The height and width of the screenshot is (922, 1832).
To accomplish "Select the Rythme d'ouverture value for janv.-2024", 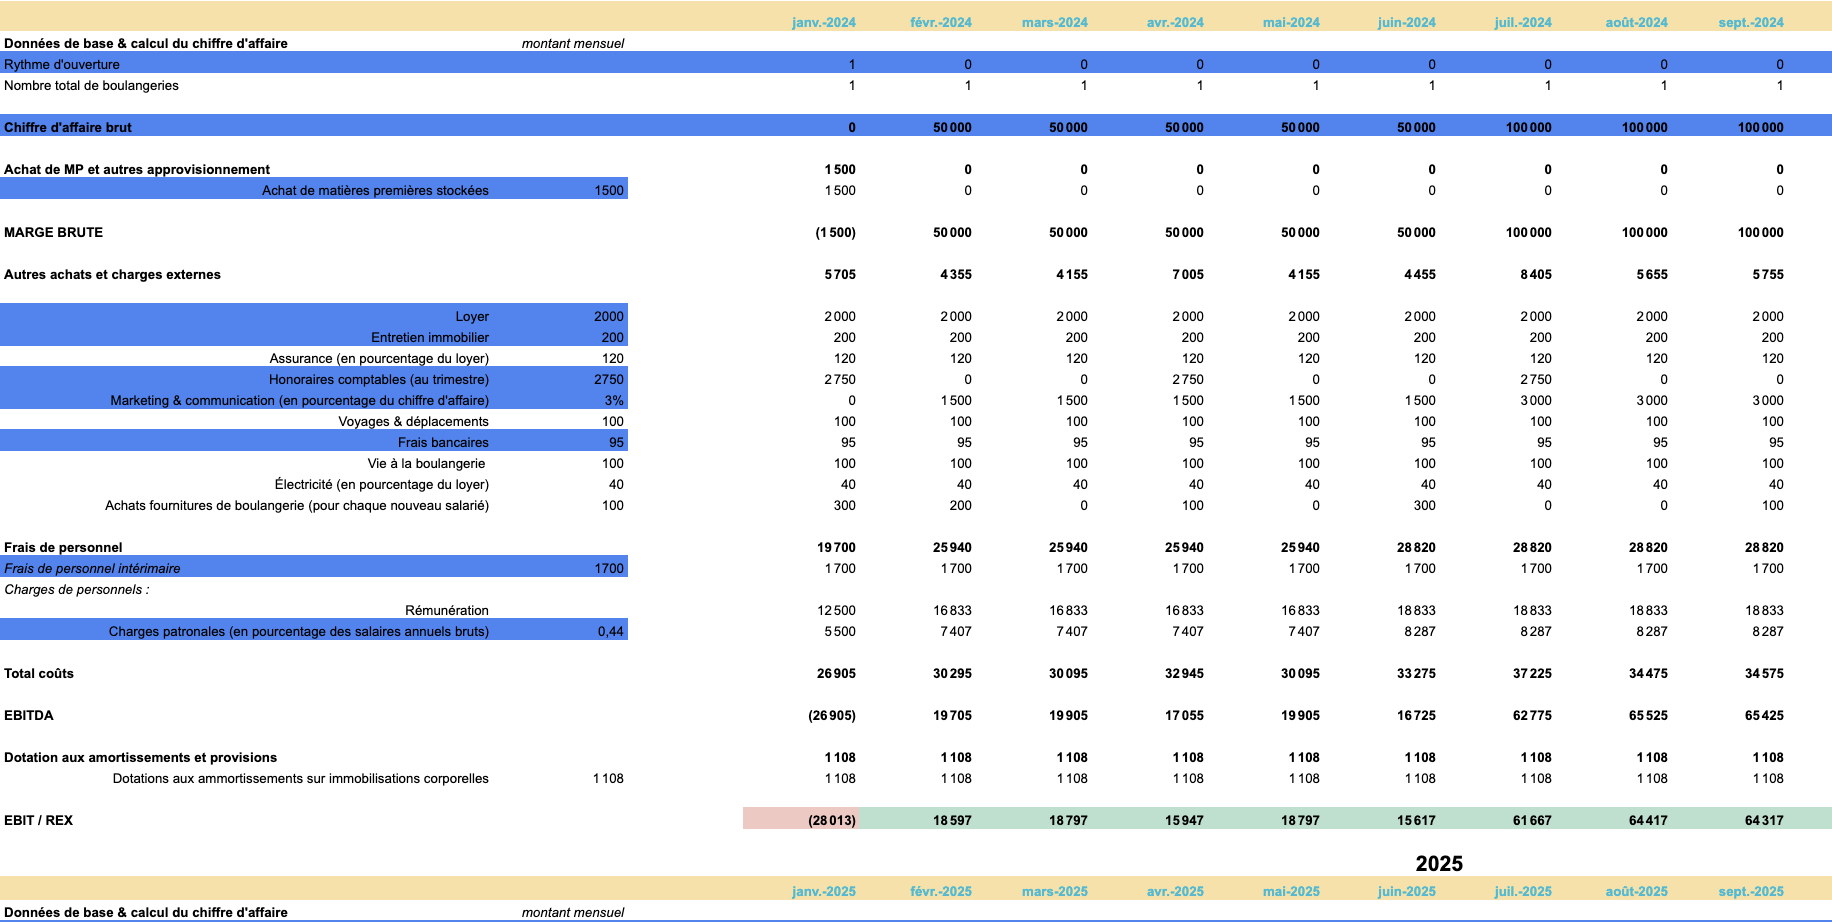I will tap(851, 64).
